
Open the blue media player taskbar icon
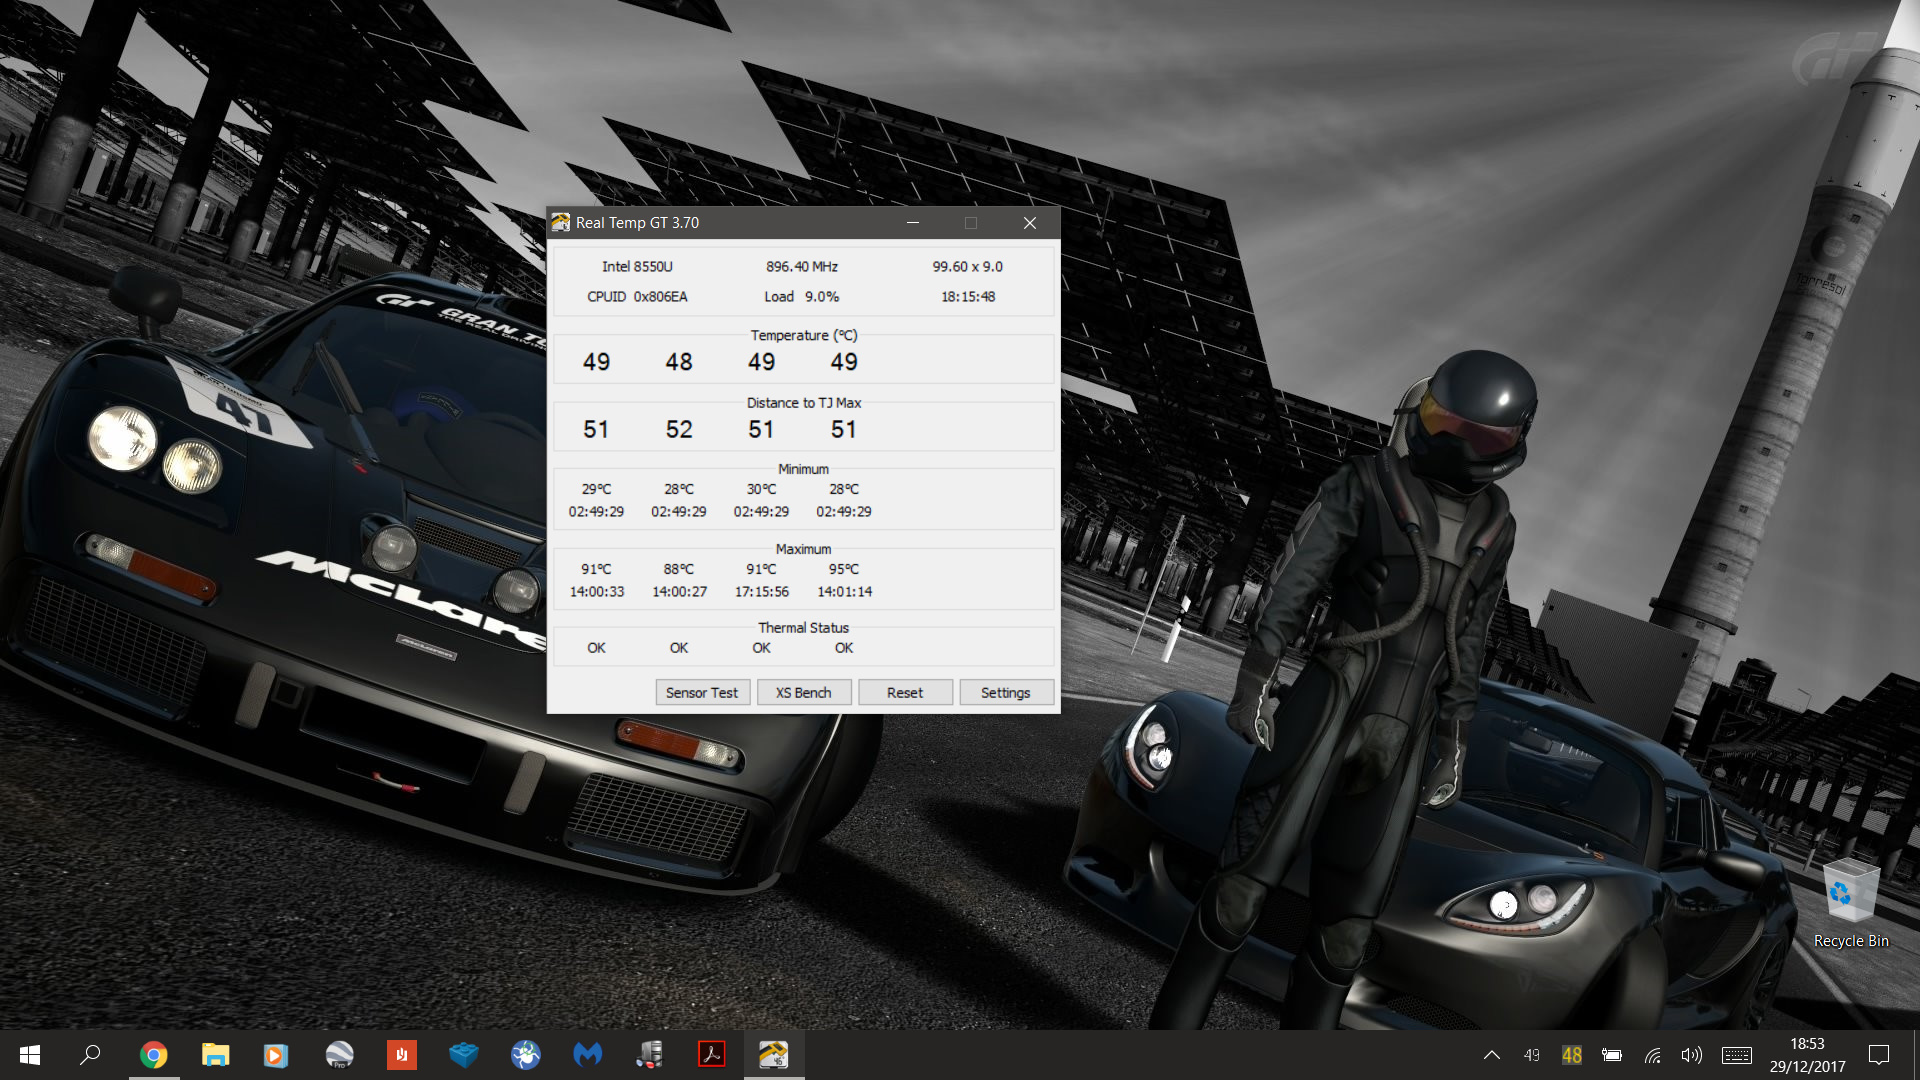(276, 1055)
